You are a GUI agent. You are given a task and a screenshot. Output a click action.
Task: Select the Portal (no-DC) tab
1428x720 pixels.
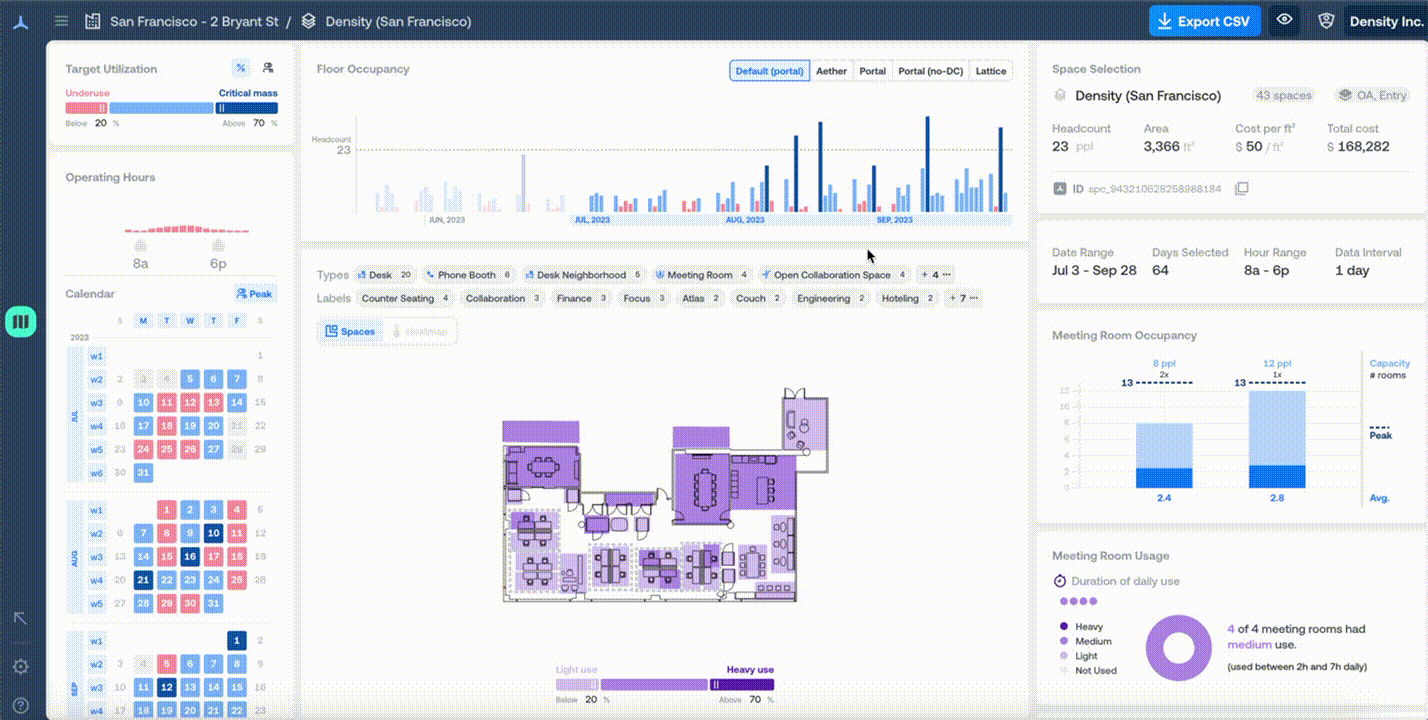tap(930, 71)
